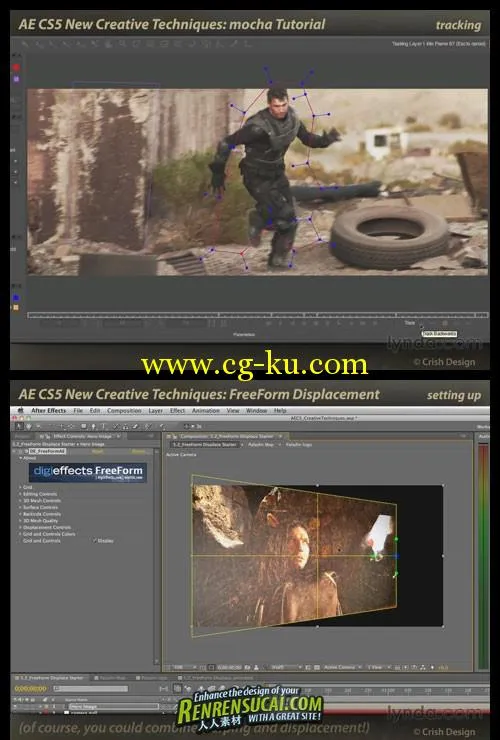Click the timeline layer search field
The height and width of the screenshot is (740, 500).
coord(91,689)
